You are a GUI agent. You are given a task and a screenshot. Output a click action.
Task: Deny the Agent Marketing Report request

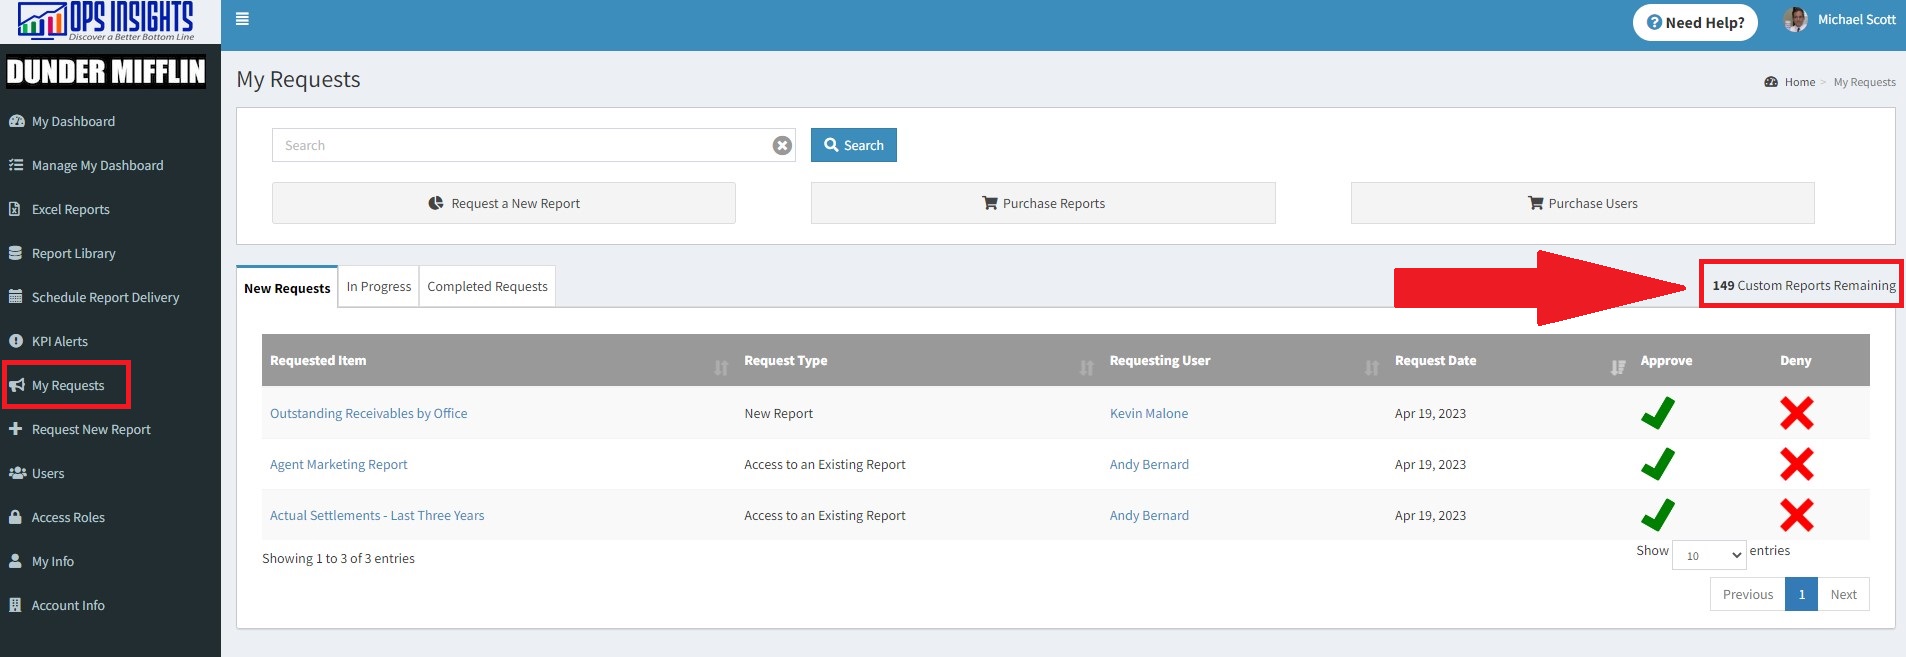(1796, 464)
